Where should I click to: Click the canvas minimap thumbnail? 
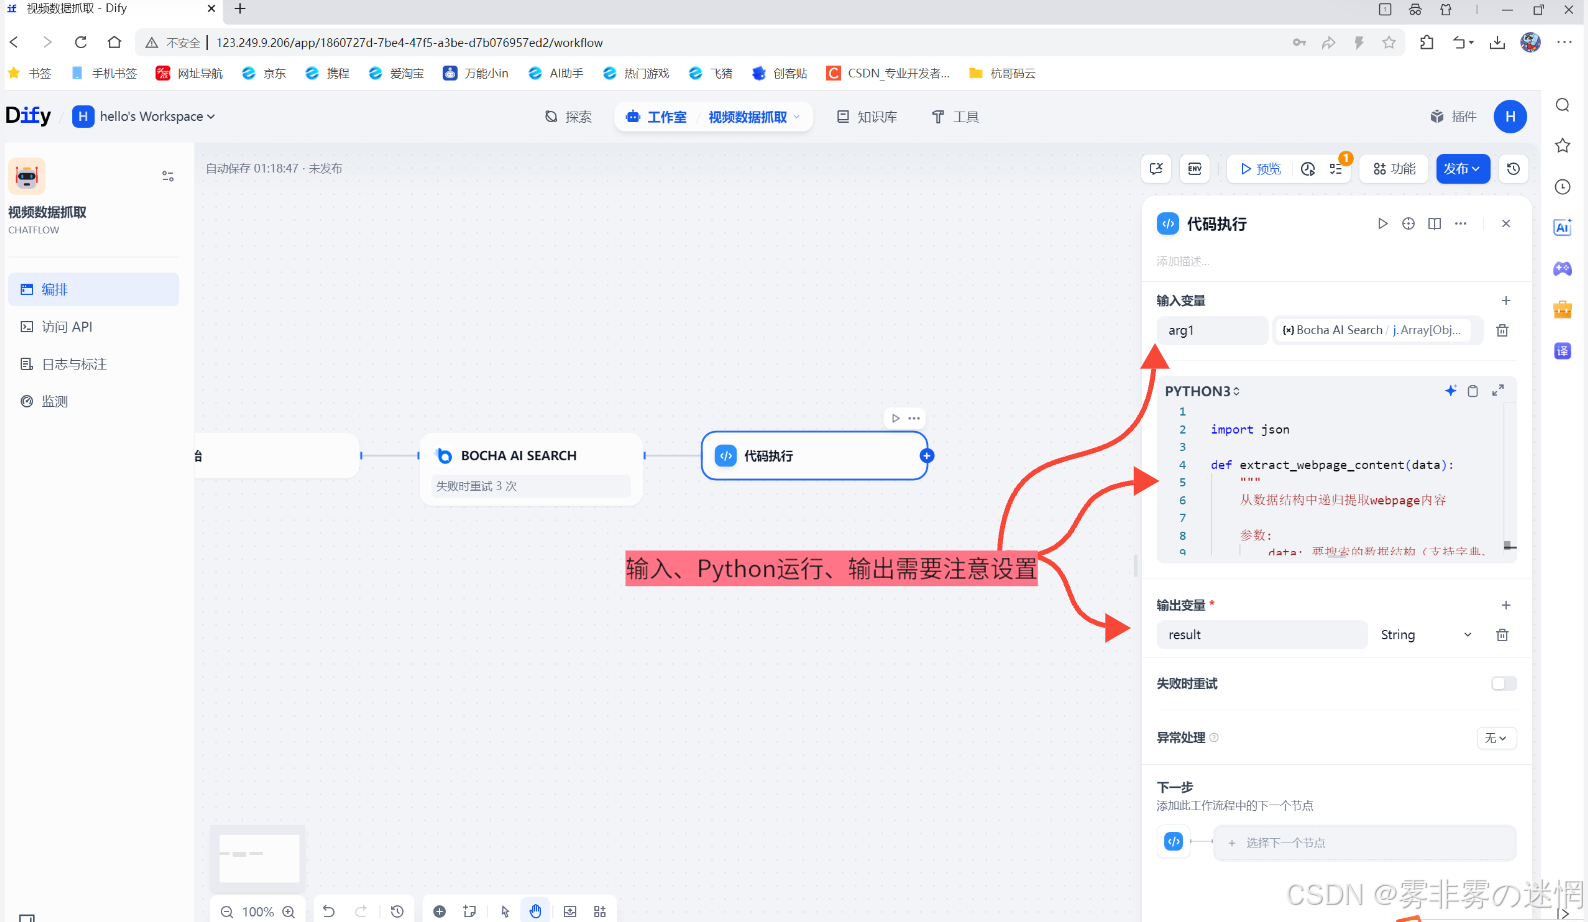pyautogui.click(x=259, y=858)
